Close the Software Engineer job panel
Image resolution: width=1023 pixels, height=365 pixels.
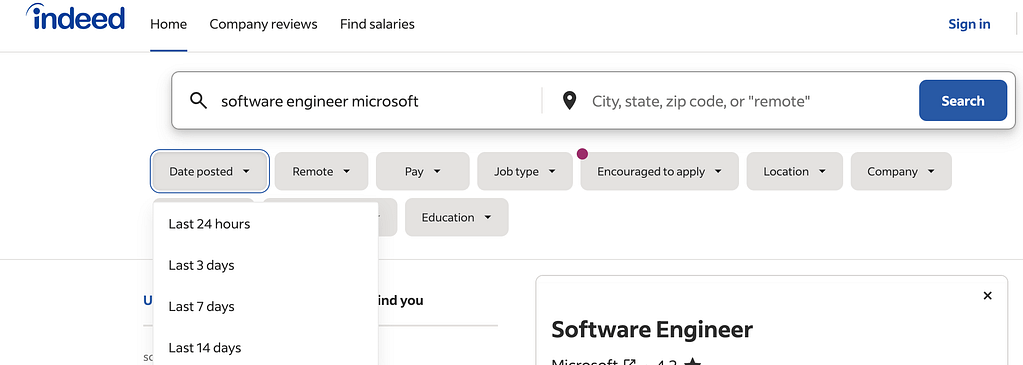tap(987, 296)
